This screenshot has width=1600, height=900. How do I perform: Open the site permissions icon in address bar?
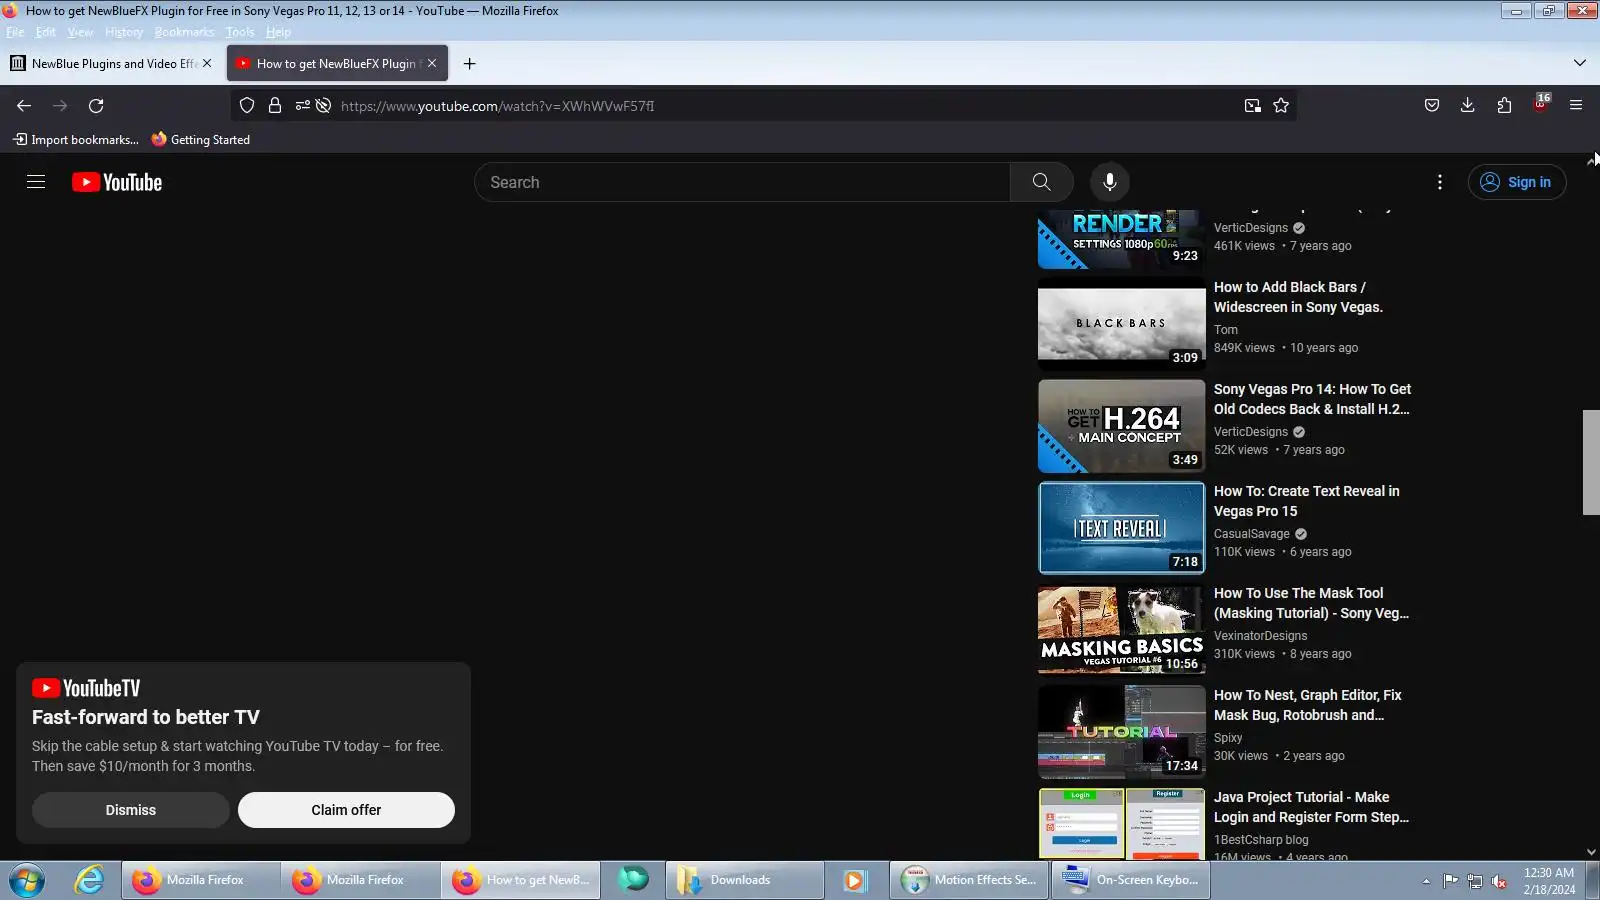click(x=302, y=106)
